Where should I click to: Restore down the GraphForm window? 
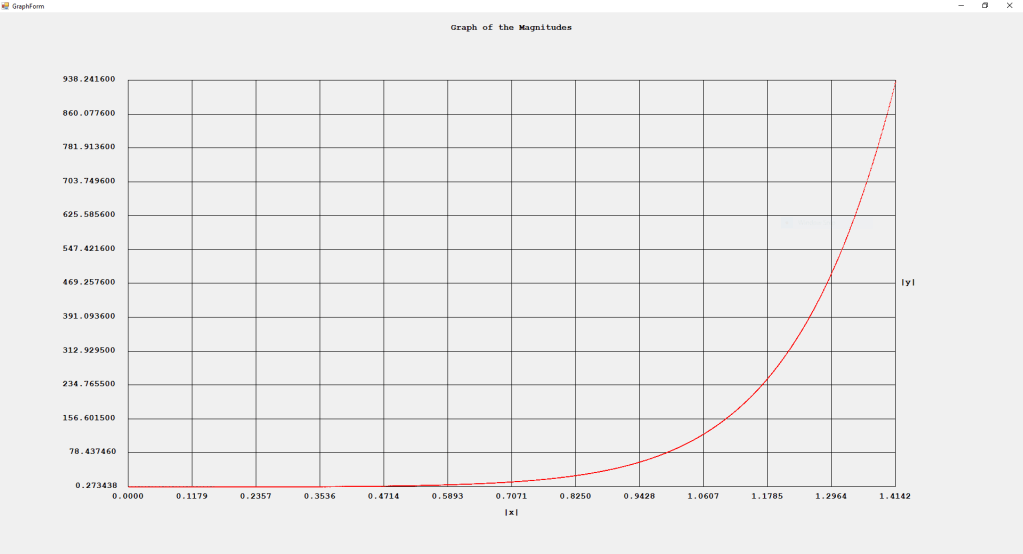pyautogui.click(x=985, y=6)
